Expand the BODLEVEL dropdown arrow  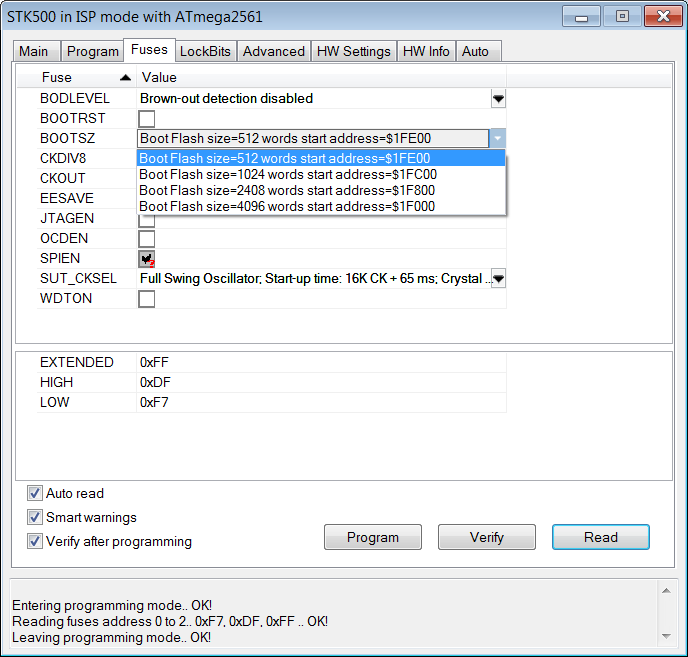click(498, 99)
